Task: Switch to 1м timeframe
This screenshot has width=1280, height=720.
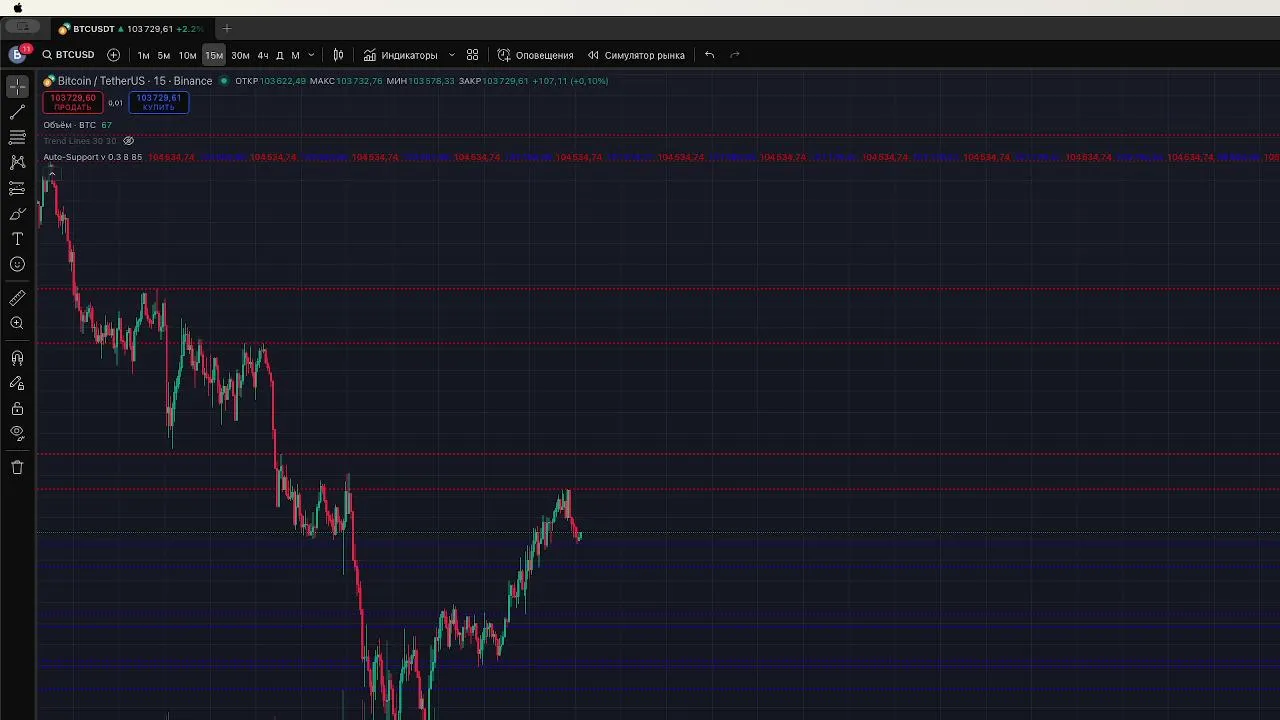Action: click(x=143, y=56)
